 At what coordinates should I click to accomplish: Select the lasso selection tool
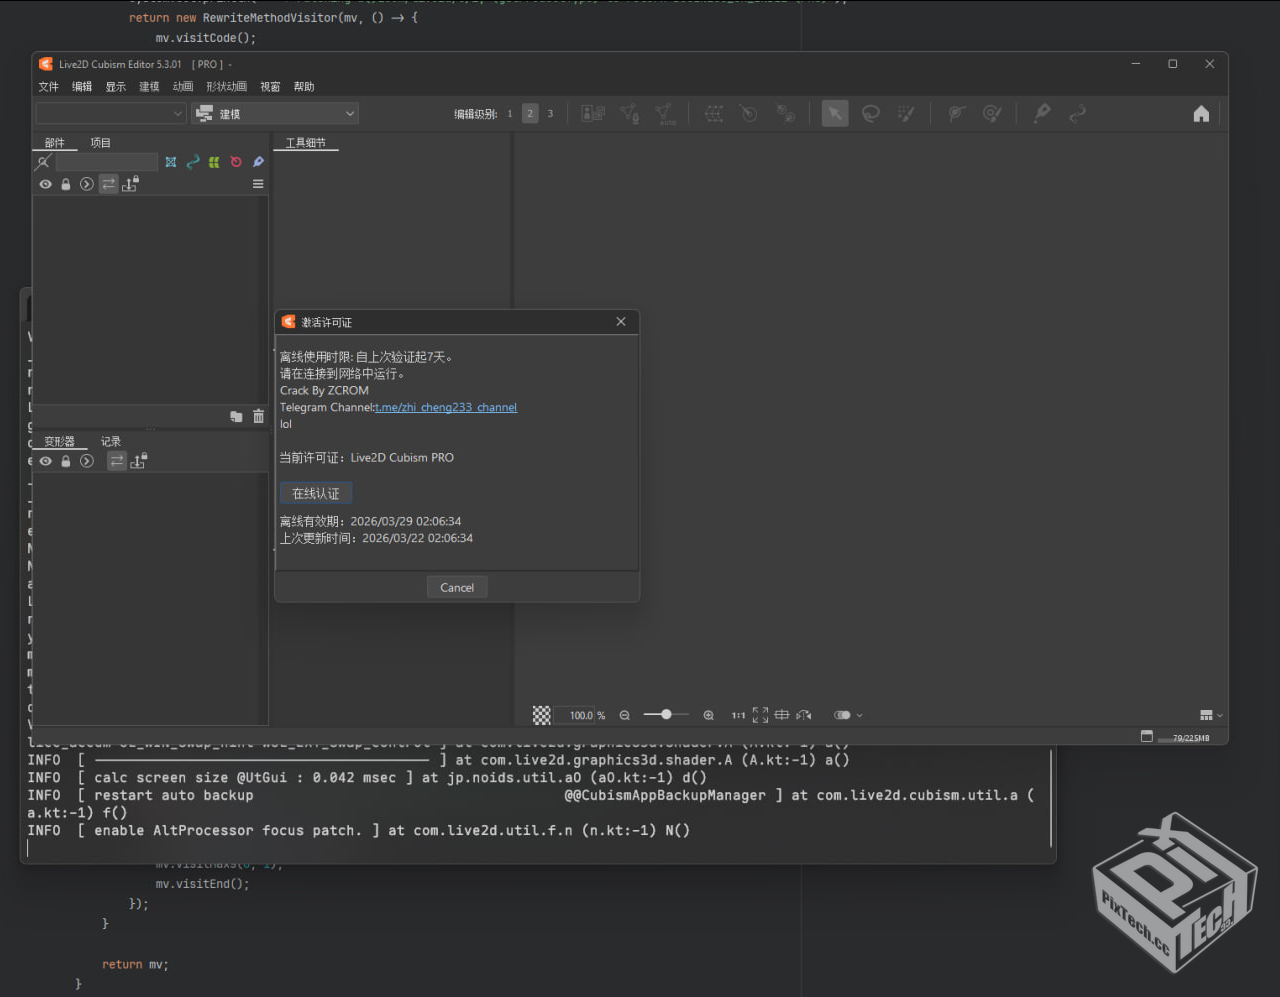click(871, 114)
